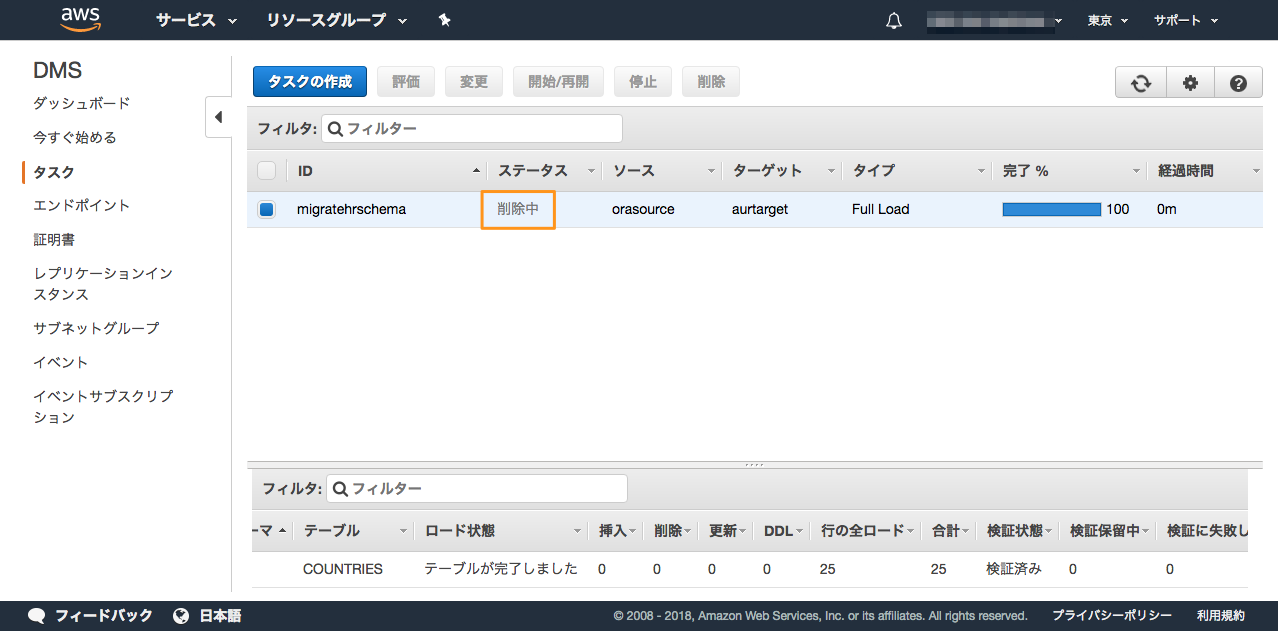Click the pin shortcut icon in header

(445, 20)
